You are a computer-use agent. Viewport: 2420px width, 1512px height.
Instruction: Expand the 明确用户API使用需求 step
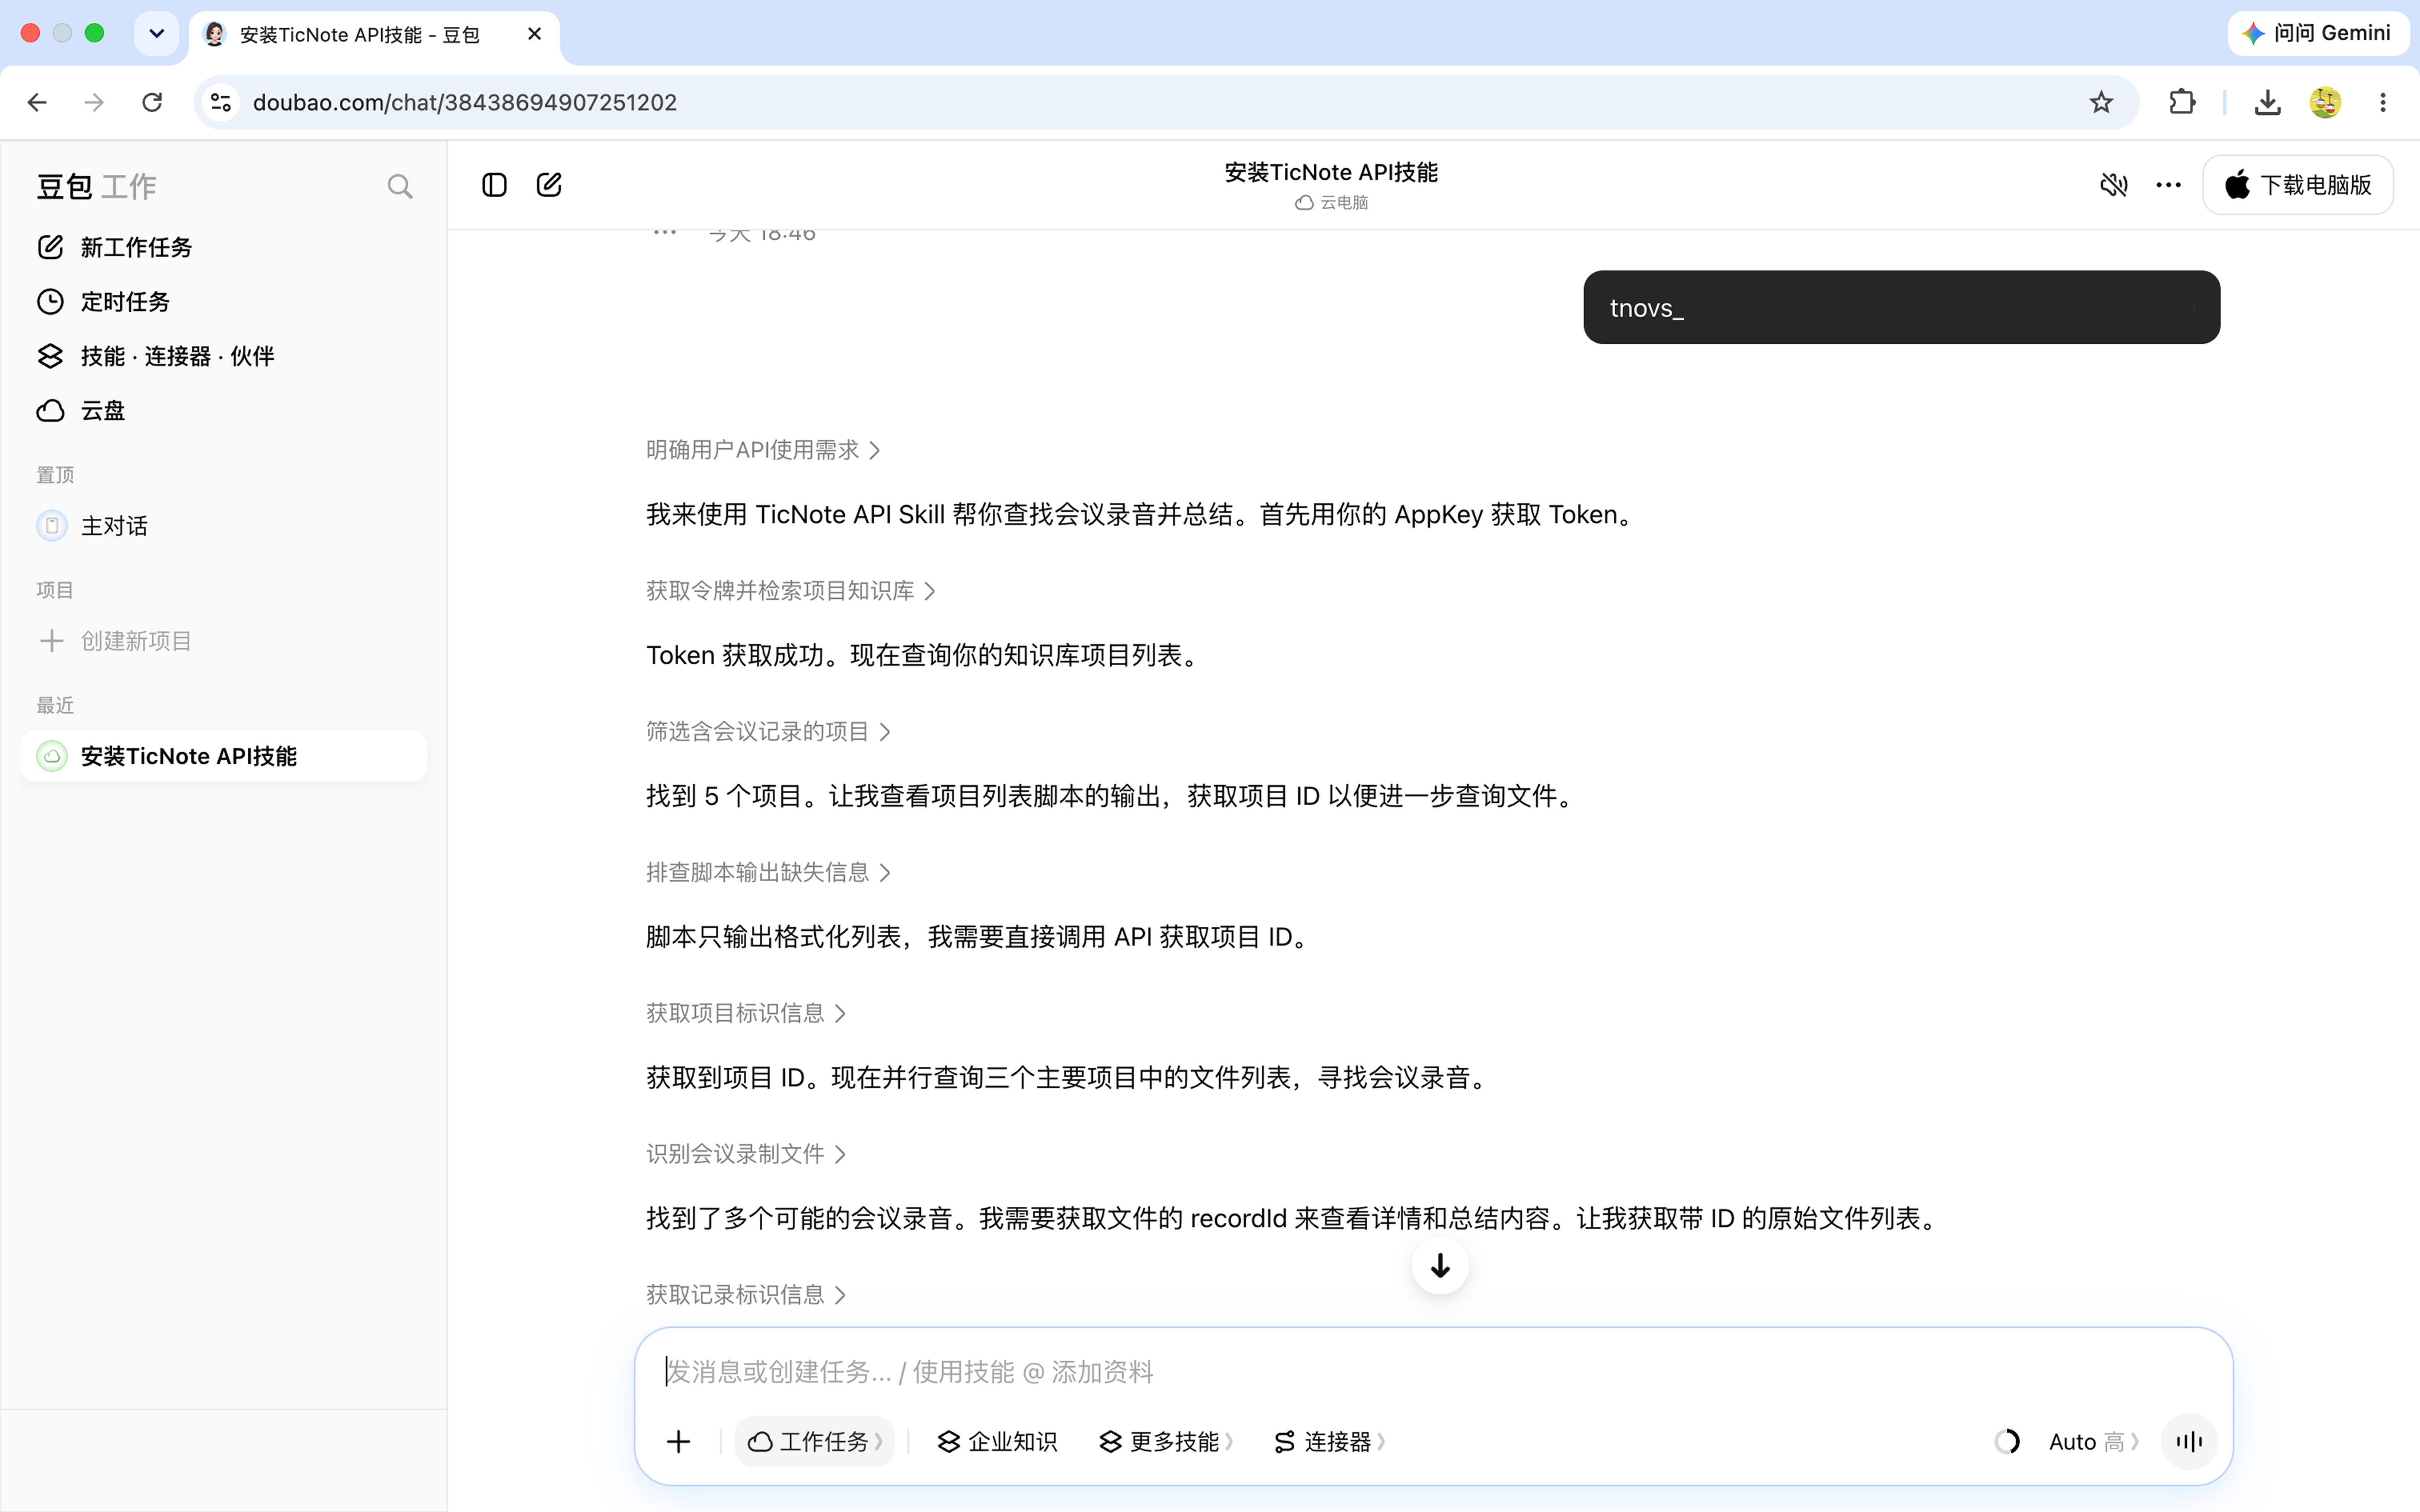pyautogui.click(x=763, y=450)
